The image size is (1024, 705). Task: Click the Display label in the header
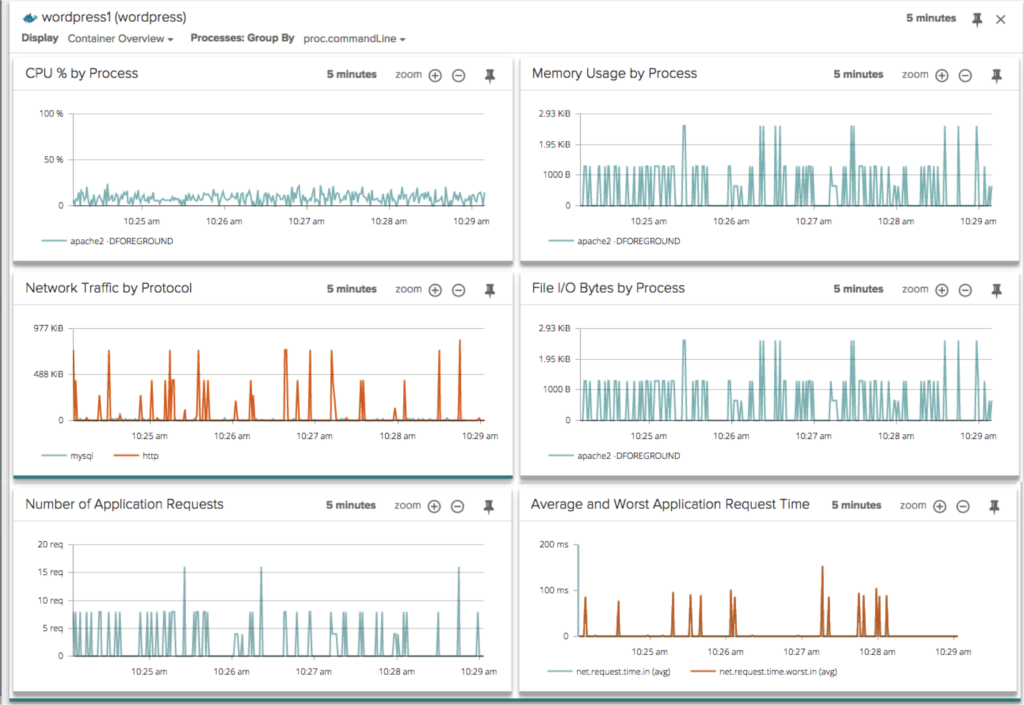pos(40,38)
